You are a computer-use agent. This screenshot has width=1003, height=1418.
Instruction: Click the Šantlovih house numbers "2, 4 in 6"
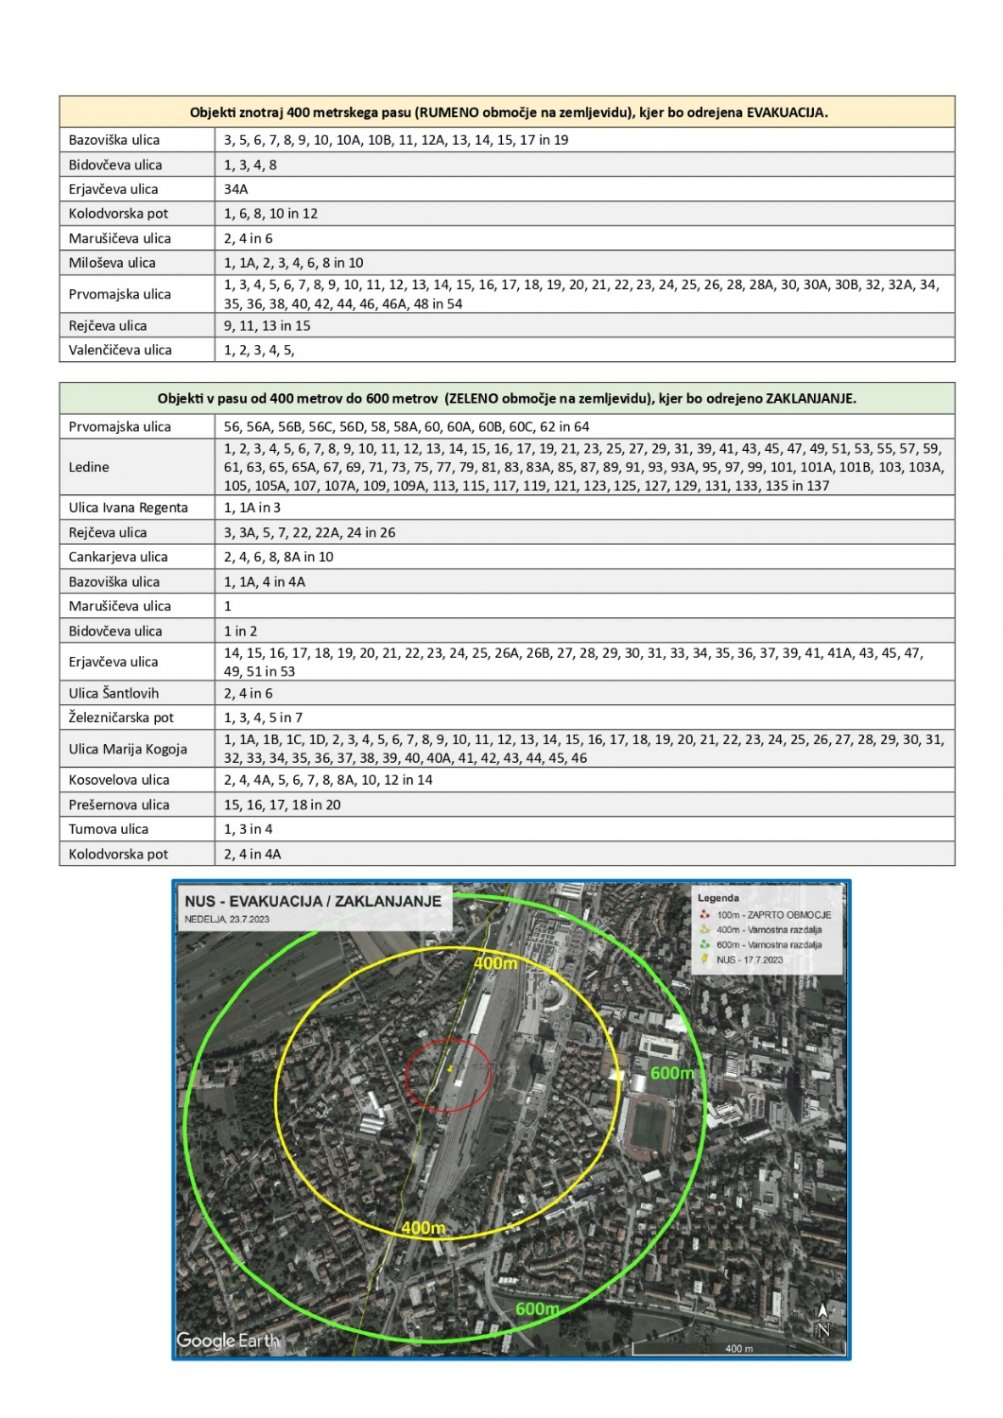click(x=248, y=693)
